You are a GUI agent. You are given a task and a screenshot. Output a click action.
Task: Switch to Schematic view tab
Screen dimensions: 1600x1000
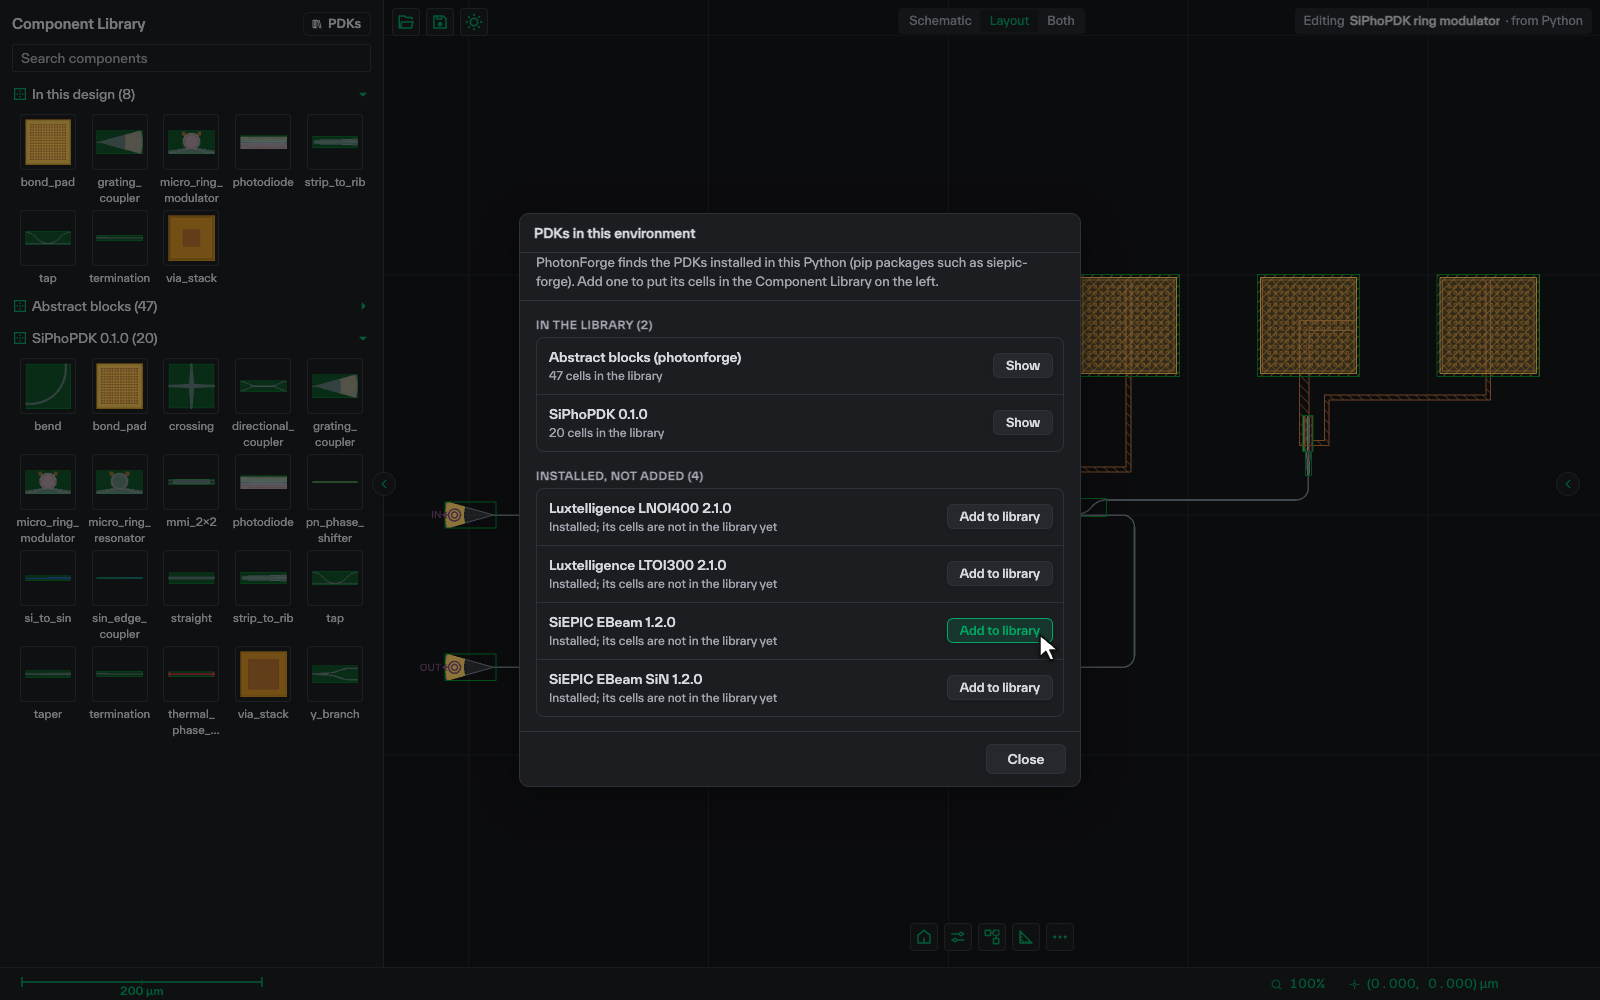940,21
